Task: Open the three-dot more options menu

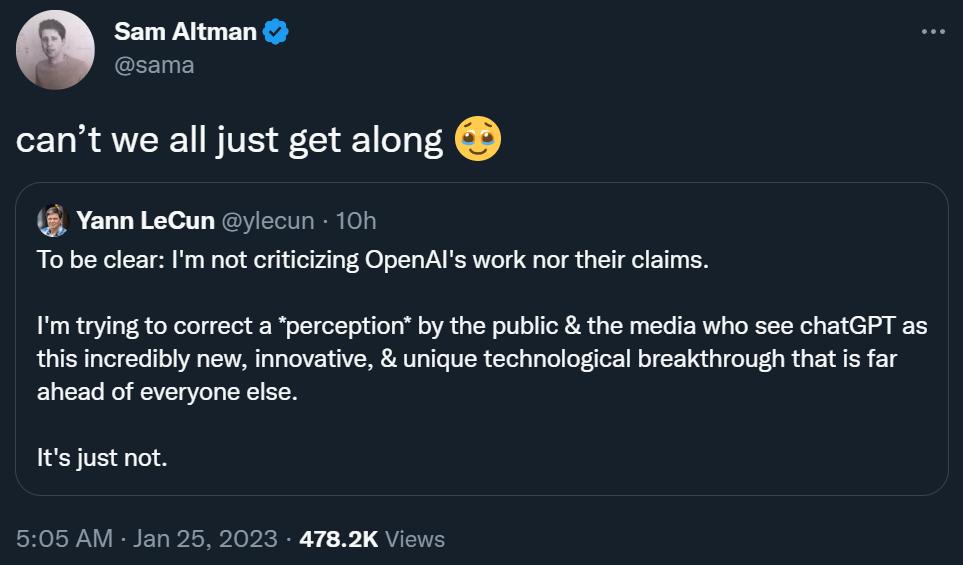Action: [x=932, y=32]
